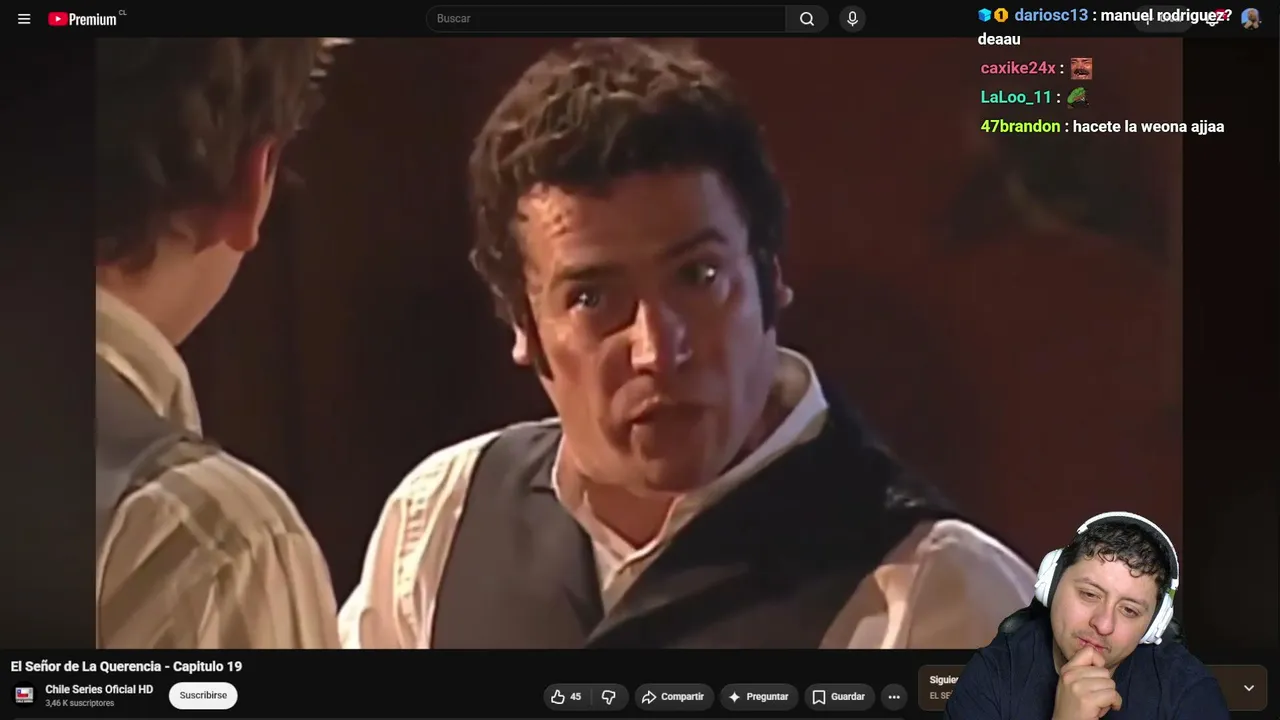Open the Chile Series Oficial HD channel avatar

(x=24, y=695)
